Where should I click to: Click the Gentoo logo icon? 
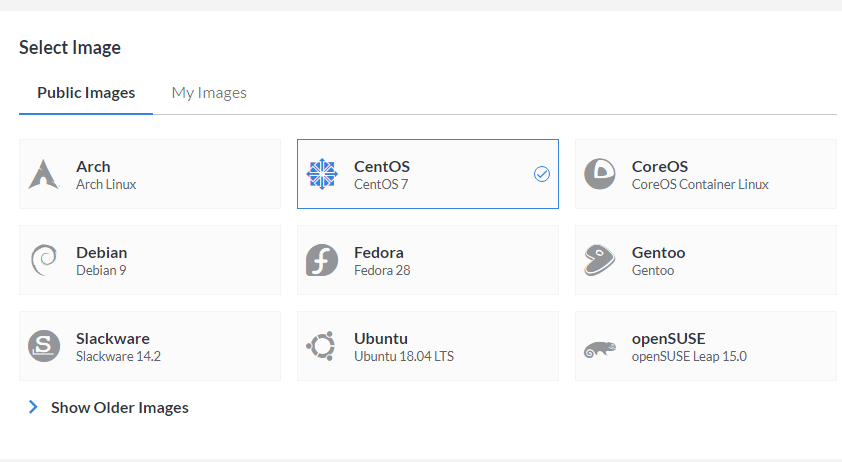coord(600,260)
